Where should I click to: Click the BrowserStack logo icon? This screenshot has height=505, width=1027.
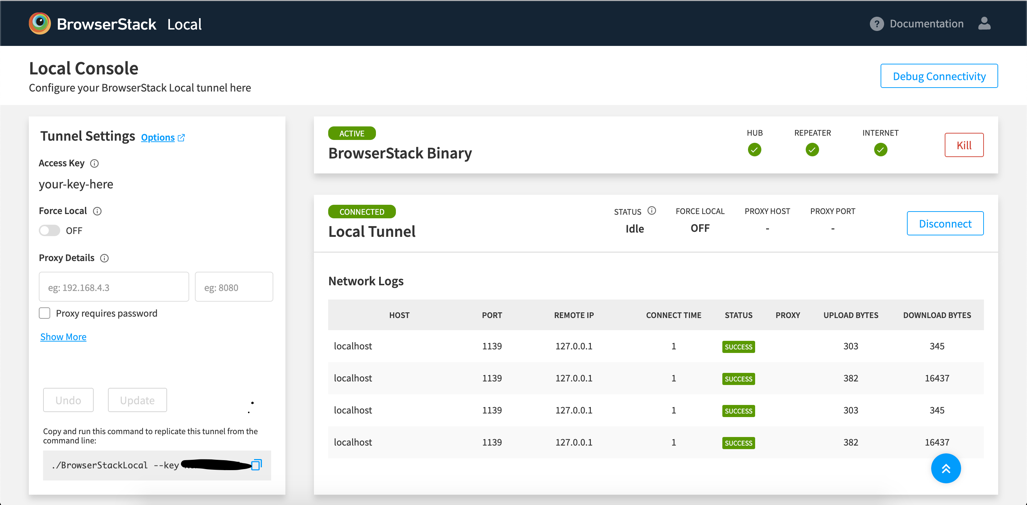click(x=40, y=24)
